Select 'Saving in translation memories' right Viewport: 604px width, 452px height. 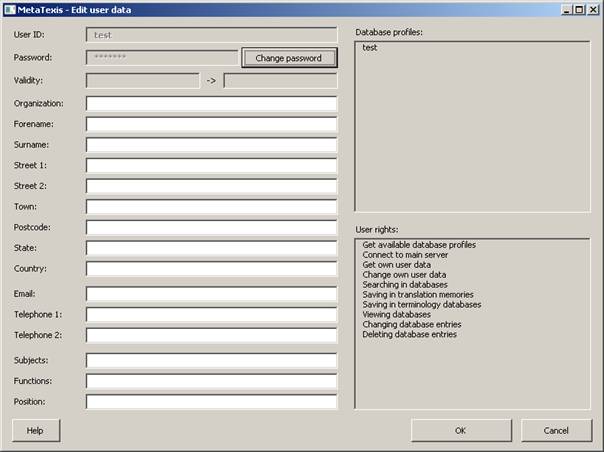(418, 294)
